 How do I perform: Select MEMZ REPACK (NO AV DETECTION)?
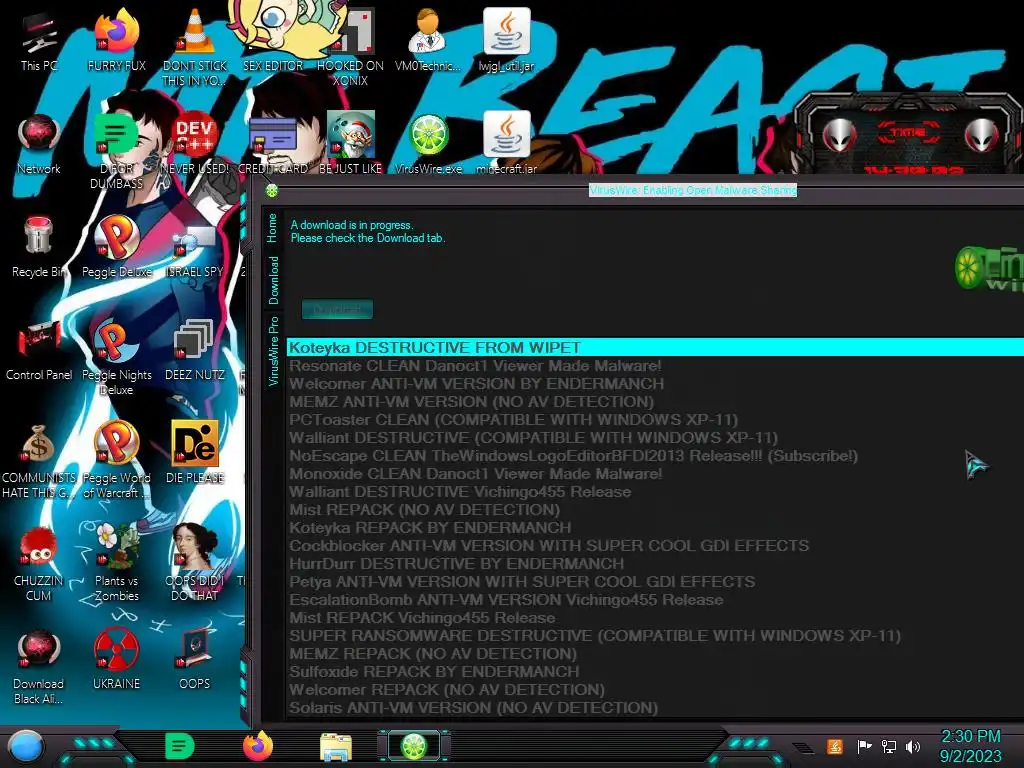[x=655, y=654]
